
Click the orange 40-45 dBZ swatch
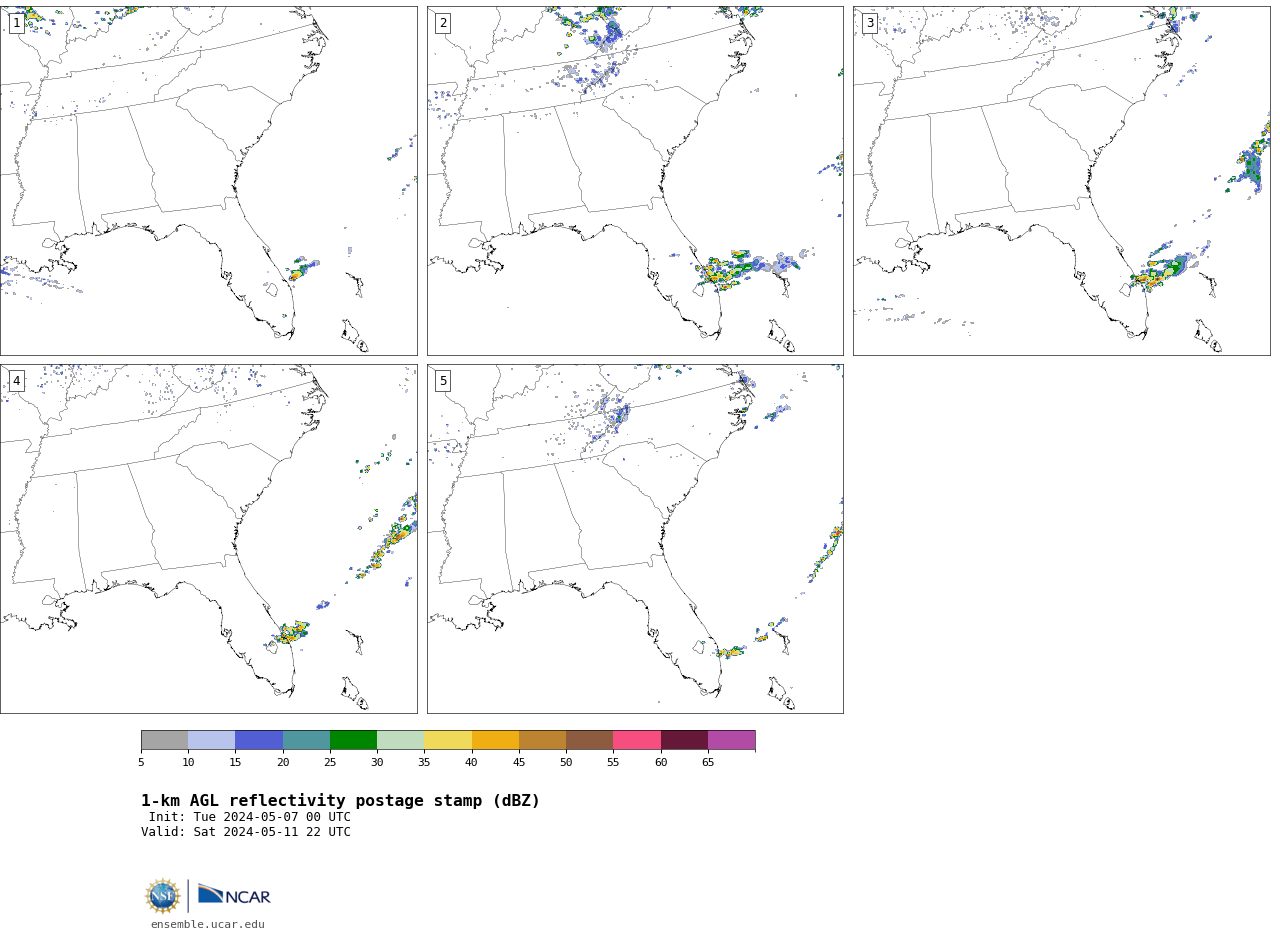coord(495,740)
